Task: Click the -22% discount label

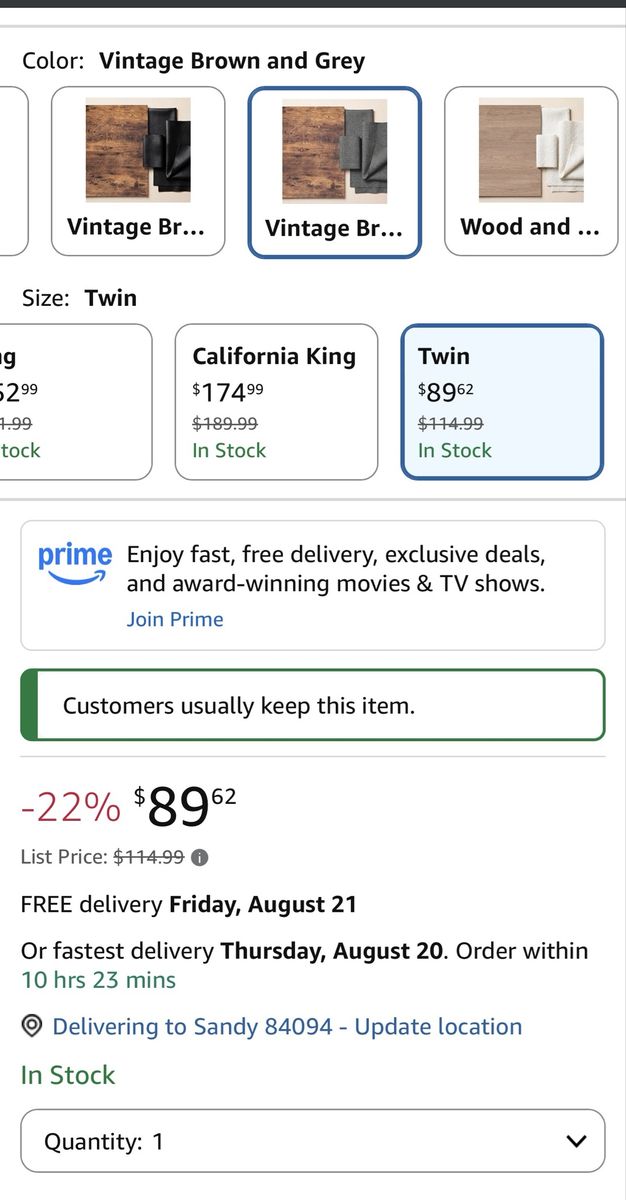Action: click(71, 808)
